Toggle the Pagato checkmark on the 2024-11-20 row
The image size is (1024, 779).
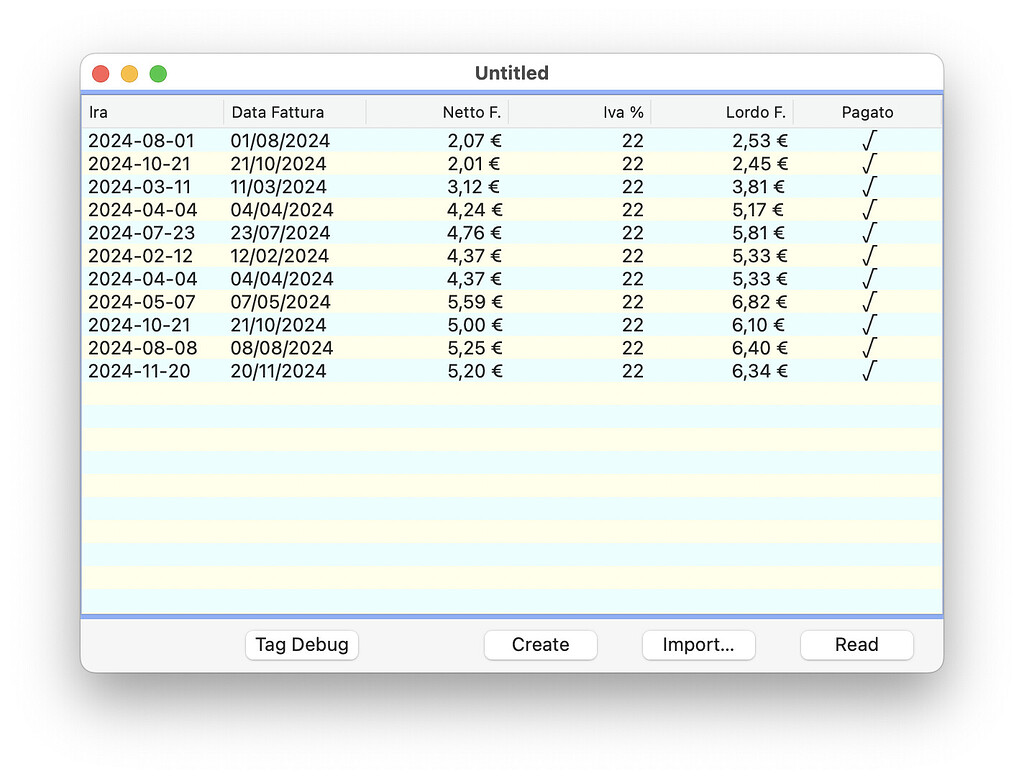pyautogui.click(x=867, y=371)
